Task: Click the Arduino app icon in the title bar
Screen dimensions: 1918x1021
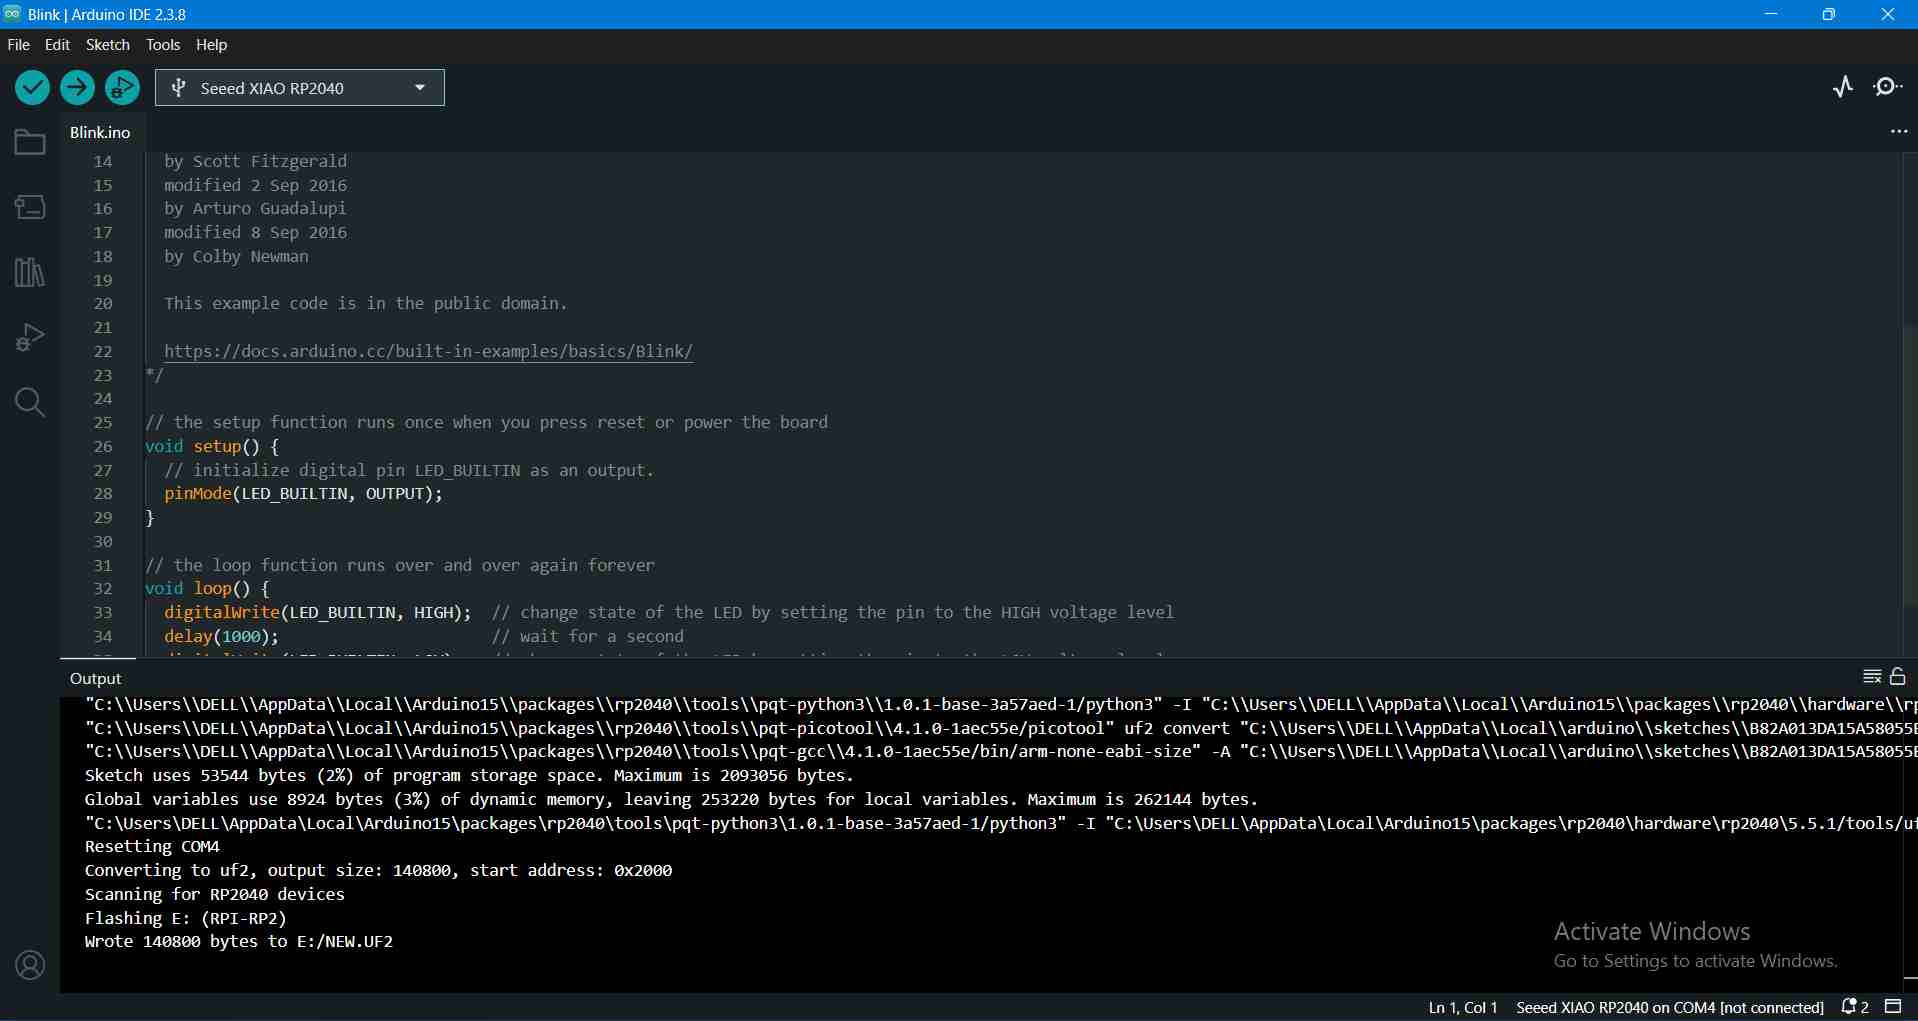Action: pyautogui.click(x=13, y=14)
